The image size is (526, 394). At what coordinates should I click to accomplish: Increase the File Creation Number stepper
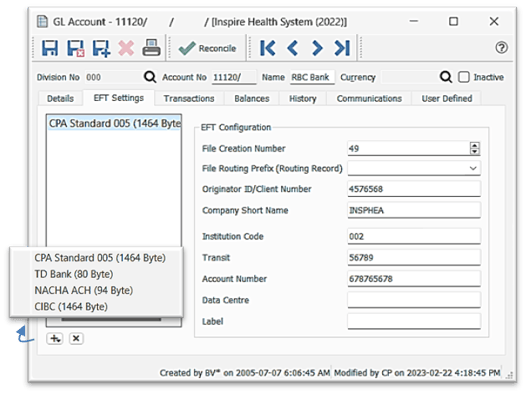[474, 145]
